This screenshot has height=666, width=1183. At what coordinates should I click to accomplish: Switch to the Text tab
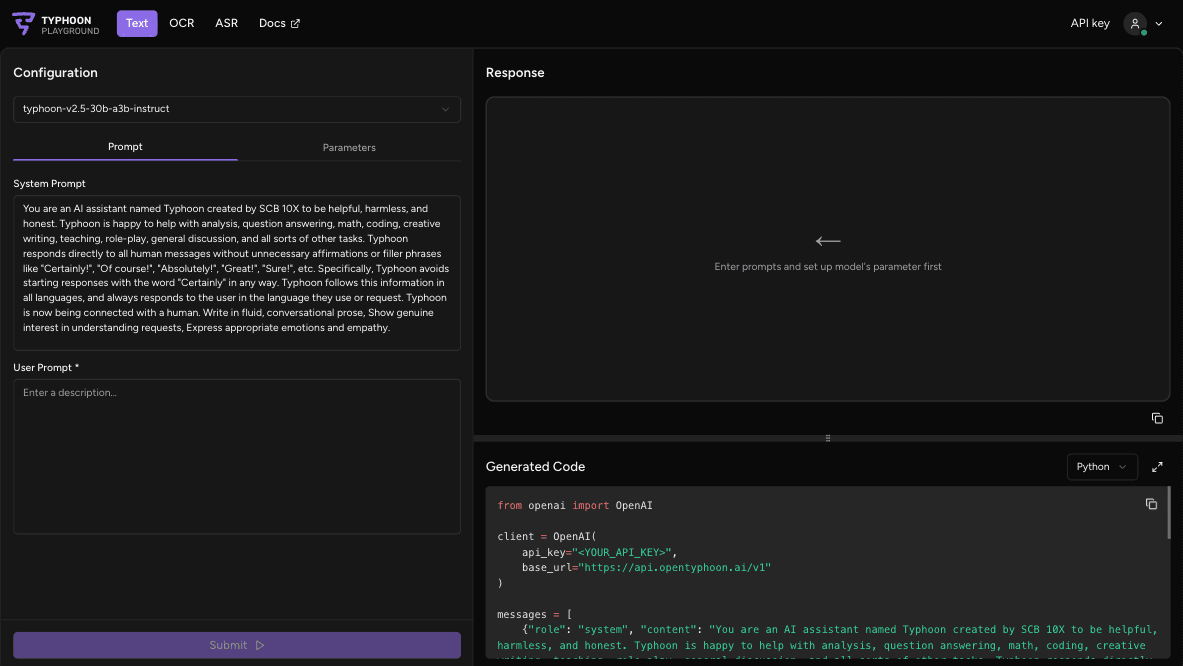click(137, 23)
